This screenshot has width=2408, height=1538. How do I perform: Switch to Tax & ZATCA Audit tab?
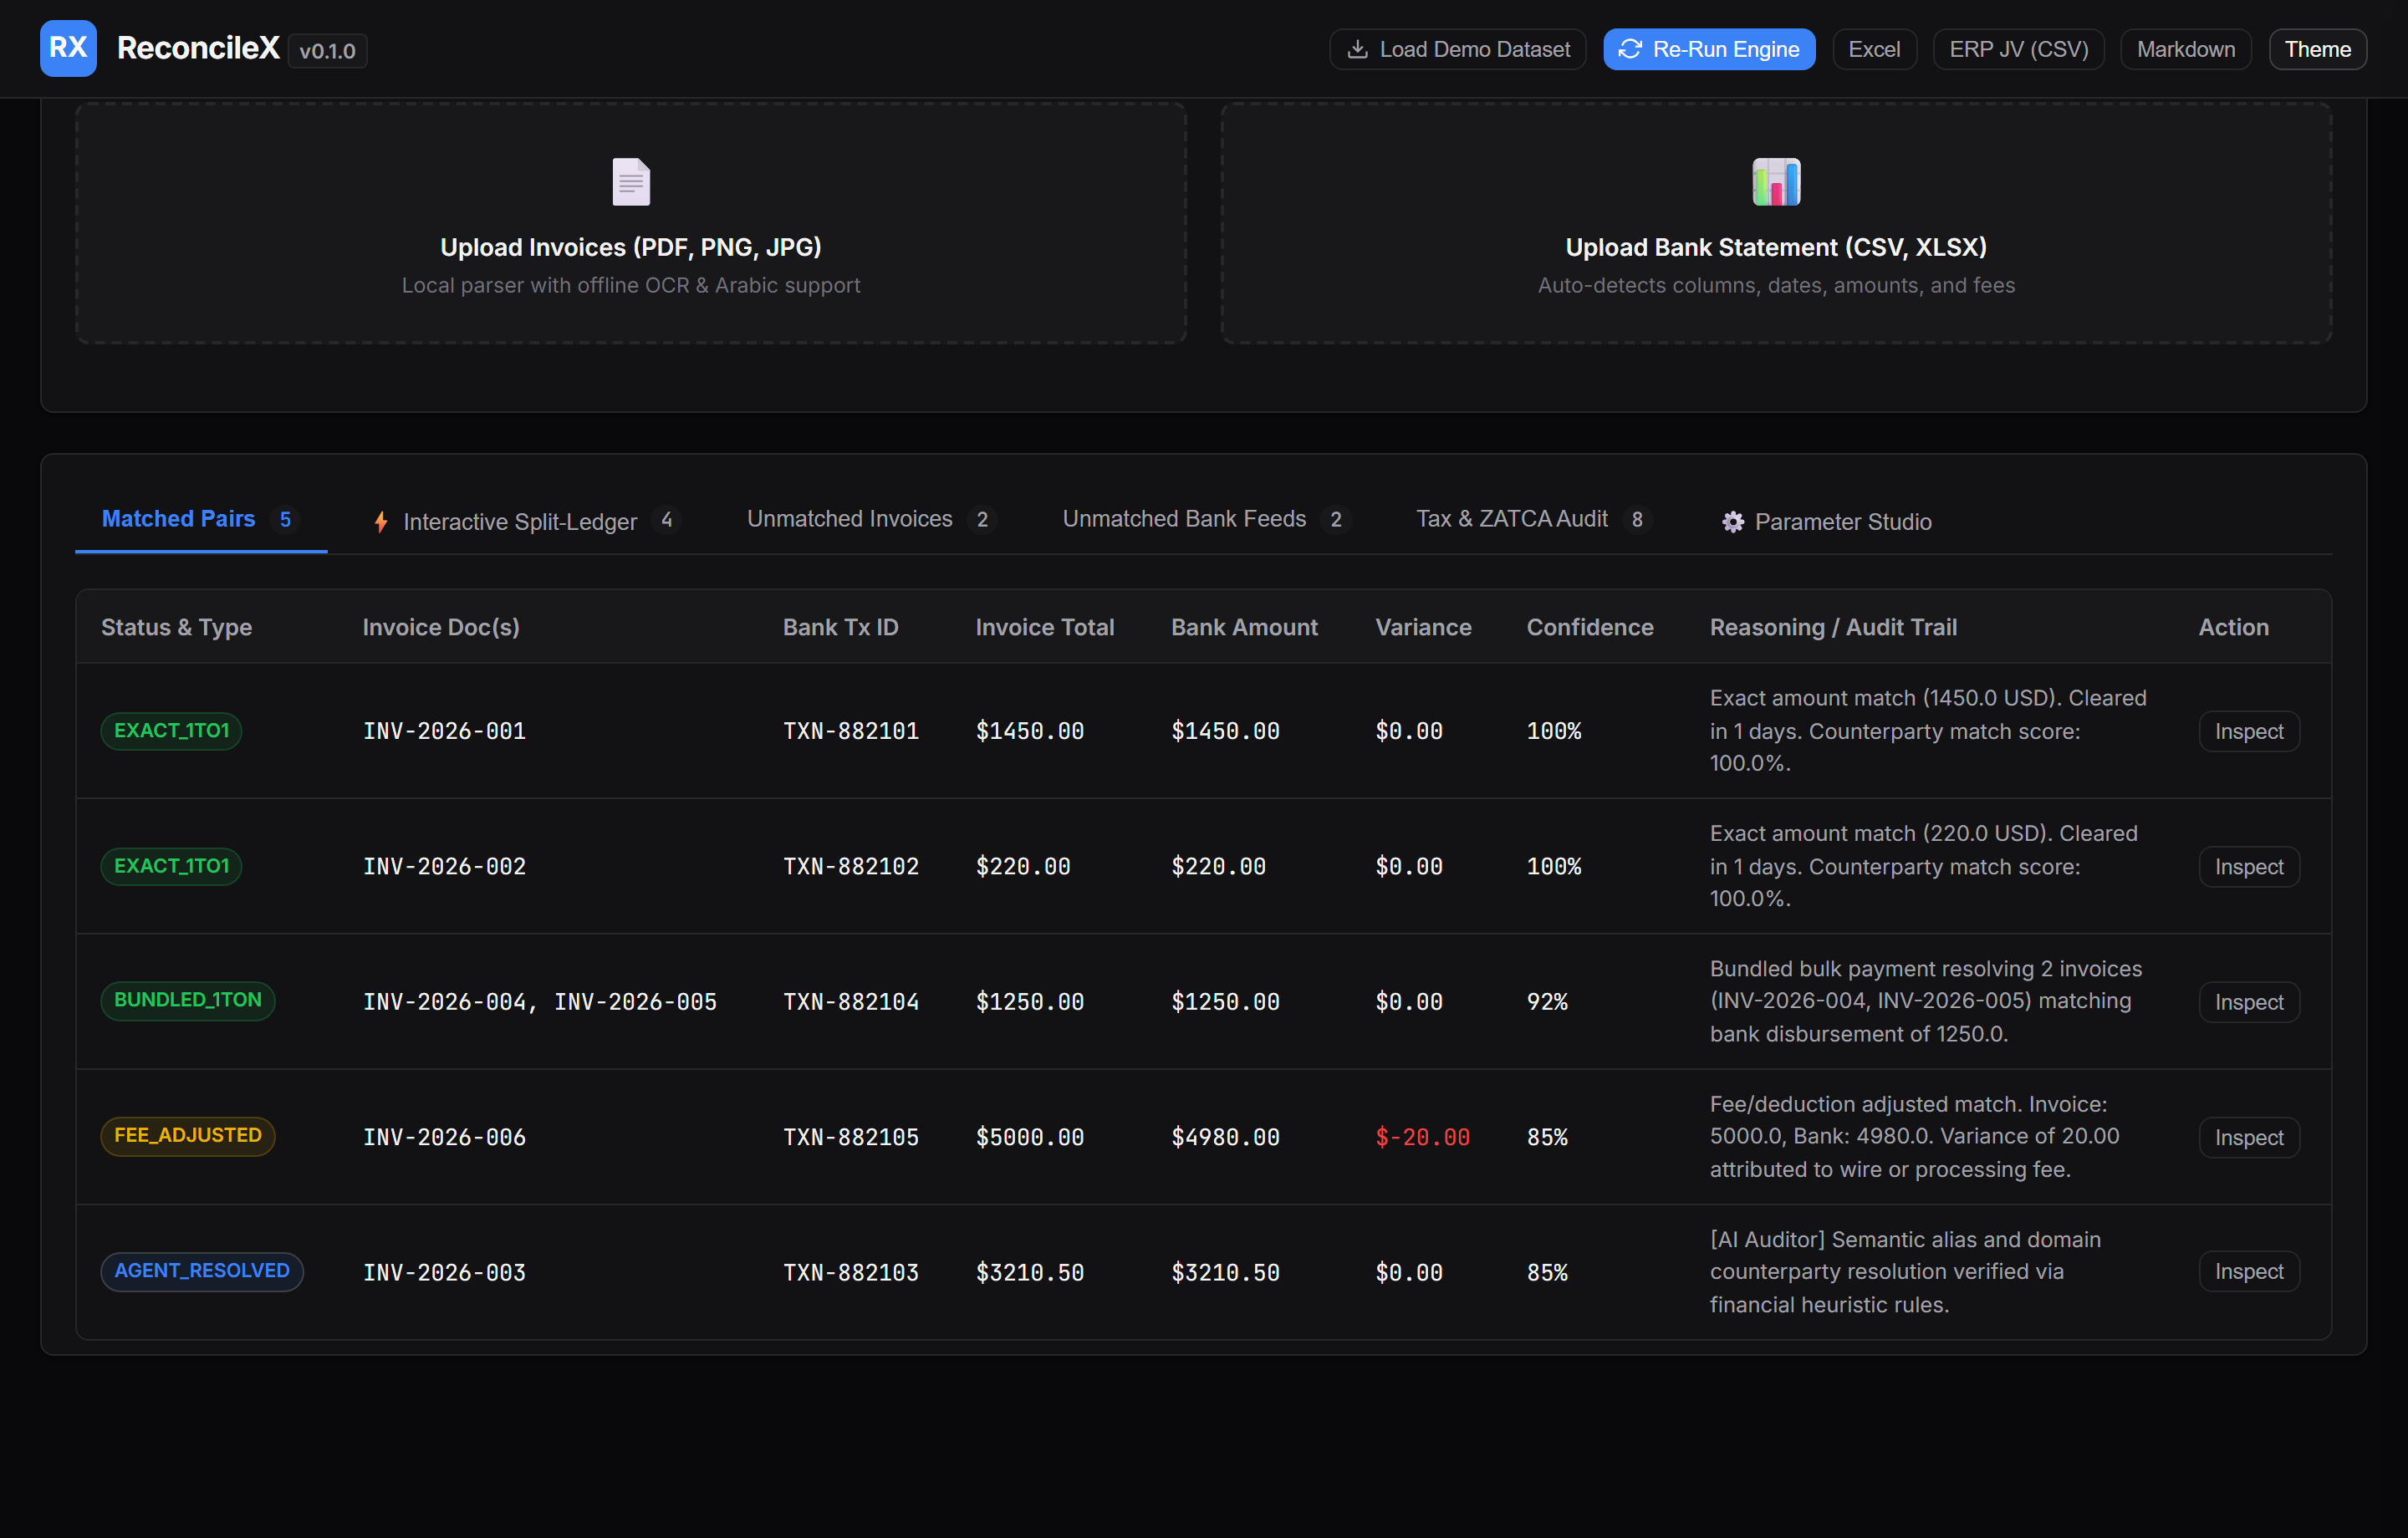click(x=1534, y=519)
